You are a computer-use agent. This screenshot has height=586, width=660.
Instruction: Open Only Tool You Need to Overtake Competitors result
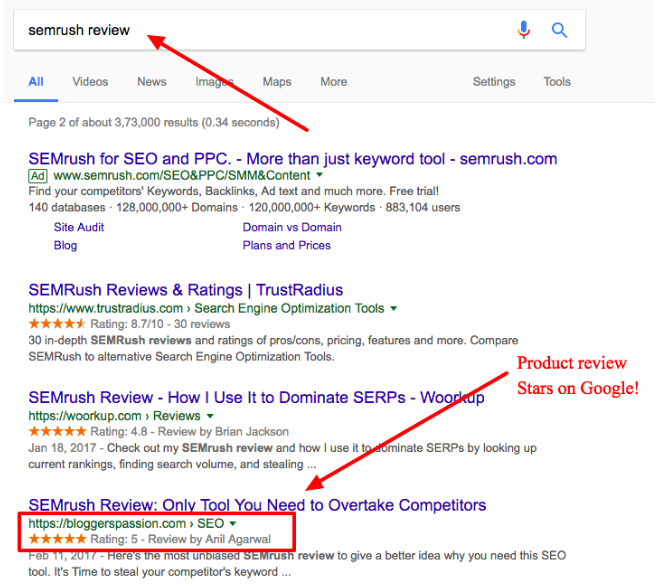coord(257,505)
